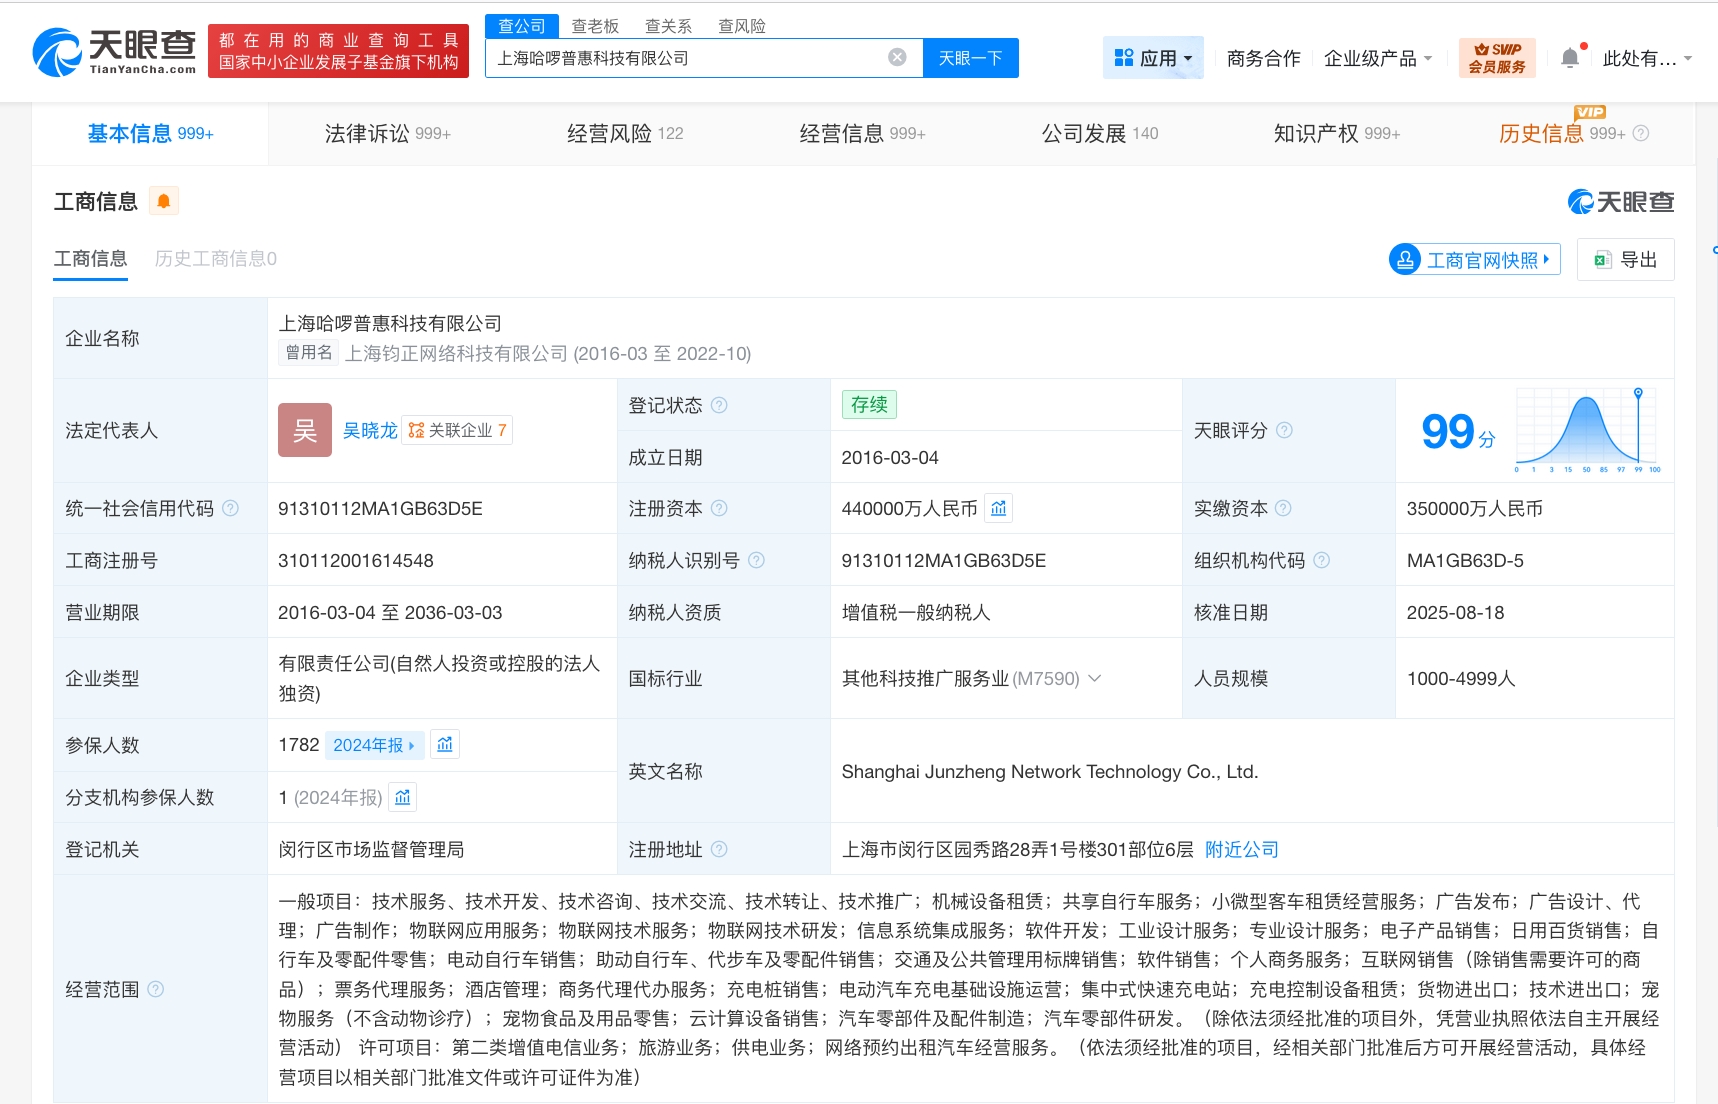The image size is (1718, 1104).
Task: Expand the 国标行业 M7590 chevron
Action: (x=1095, y=678)
